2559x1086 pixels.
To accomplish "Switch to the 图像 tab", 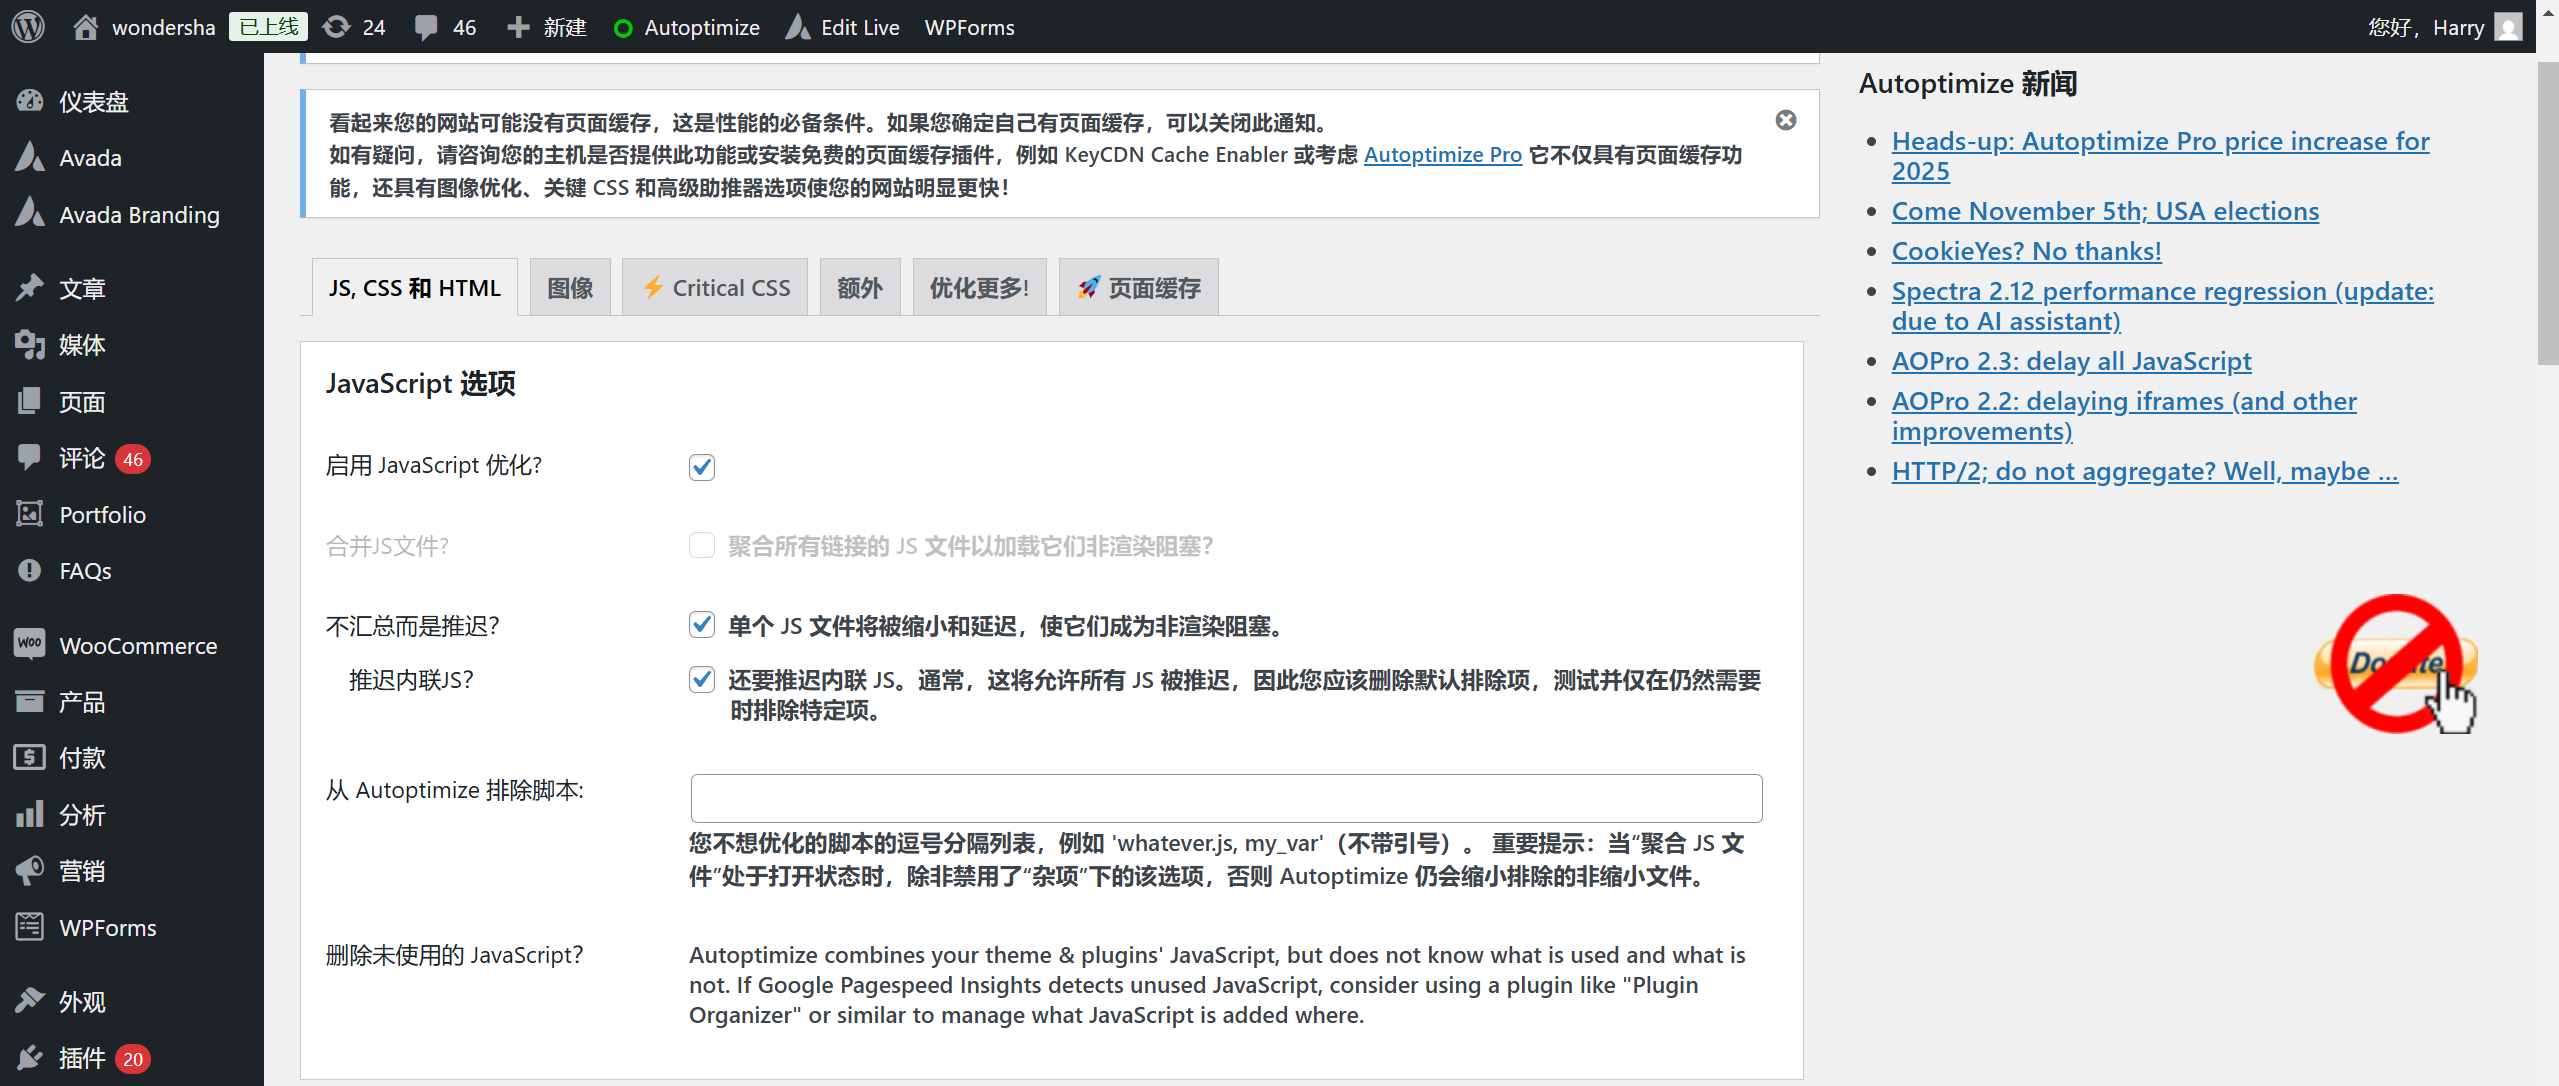I will 568,287.
